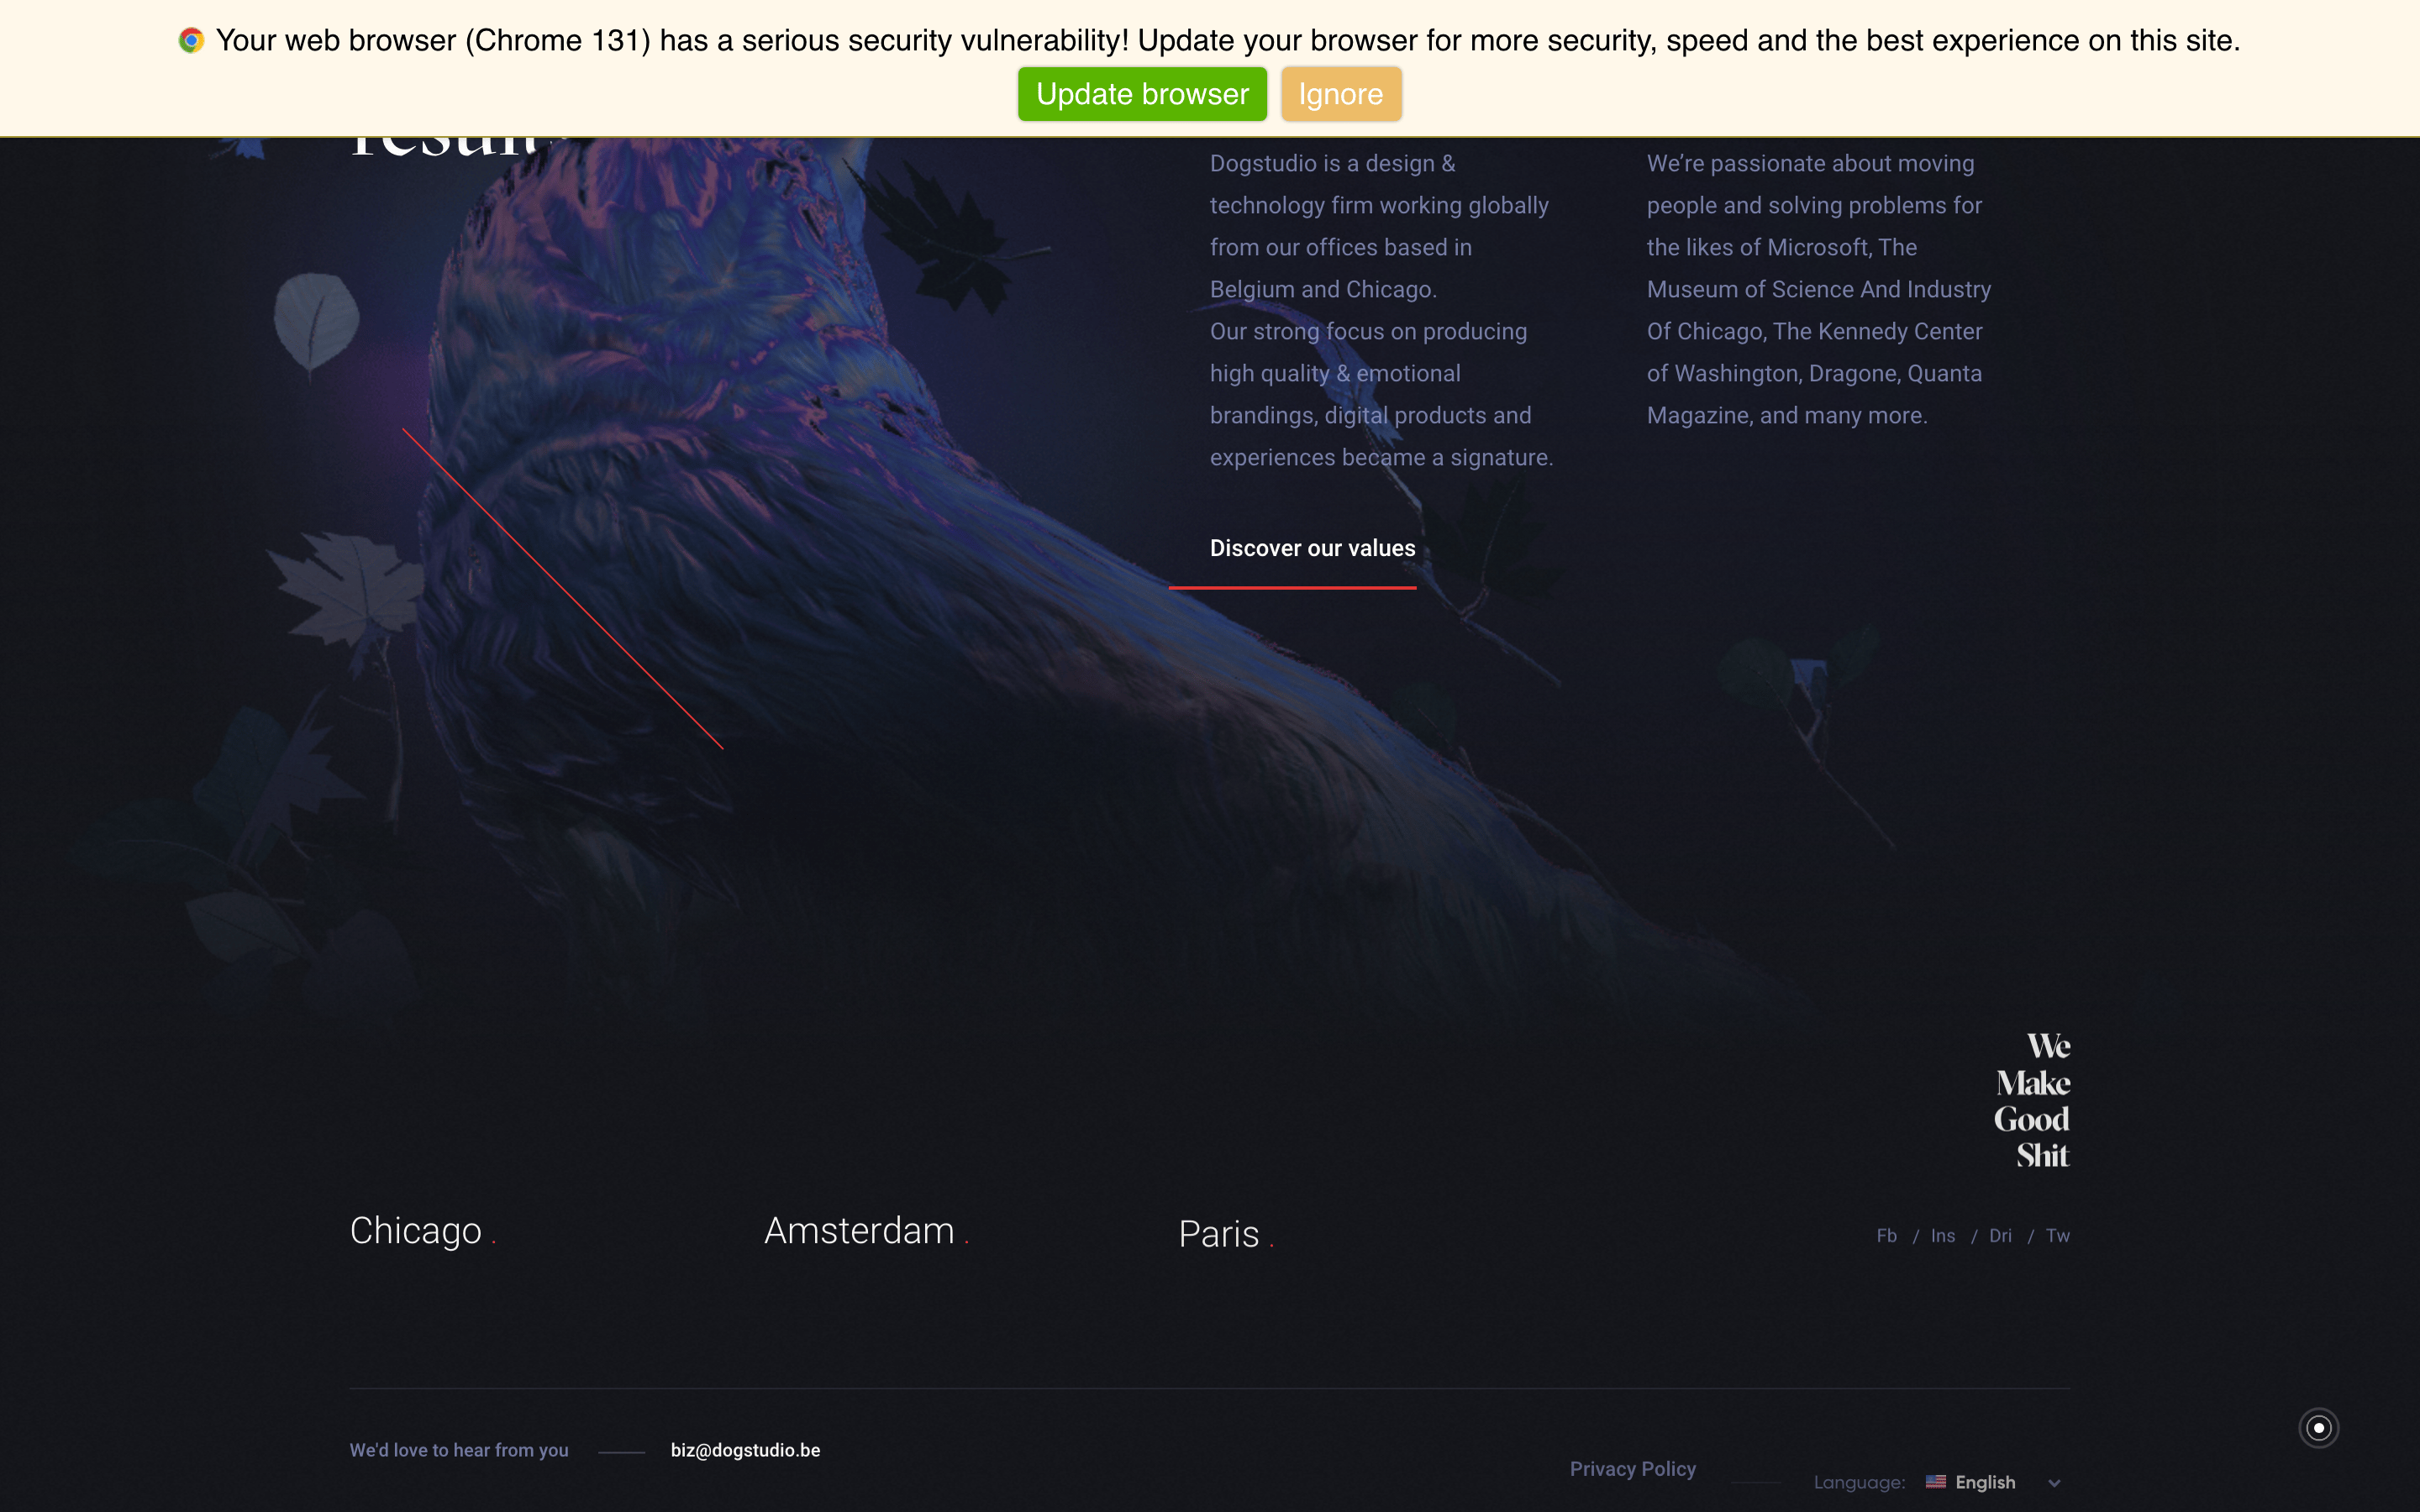The width and height of the screenshot is (2420, 1512).
Task: Click the biz@dogstudio.be email address
Action: tap(745, 1450)
